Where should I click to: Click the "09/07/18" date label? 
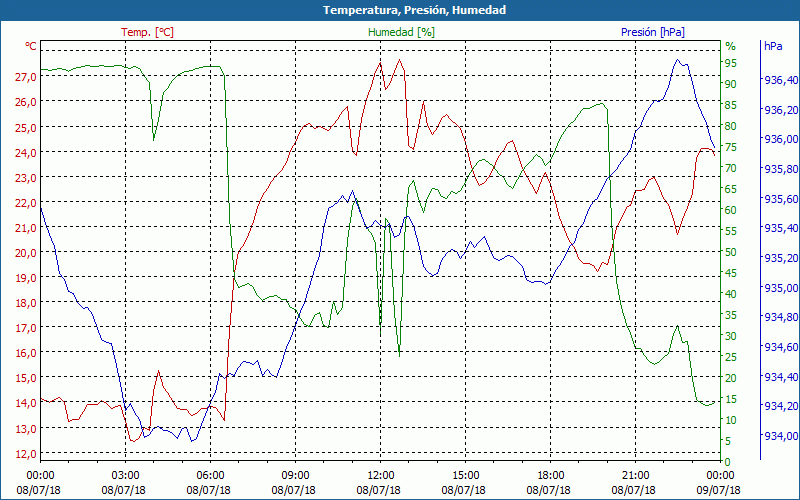tap(718, 490)
